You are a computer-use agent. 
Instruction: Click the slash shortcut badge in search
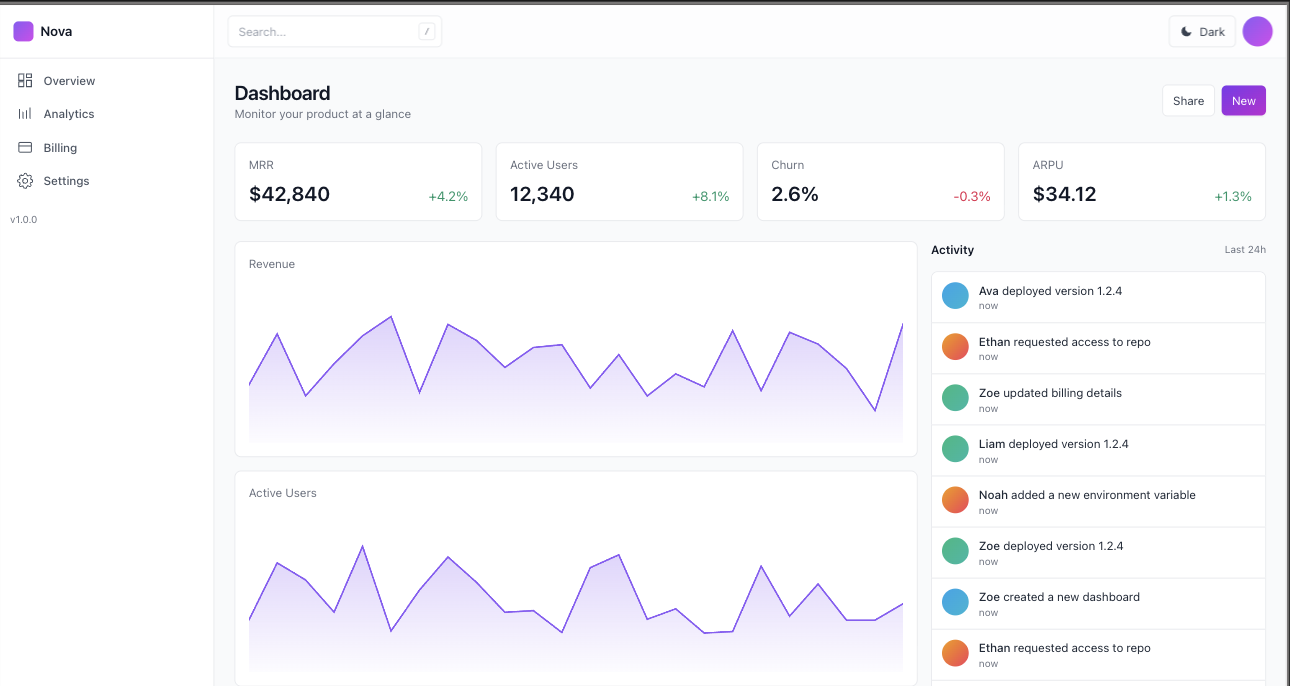click(x=427, y=32)
